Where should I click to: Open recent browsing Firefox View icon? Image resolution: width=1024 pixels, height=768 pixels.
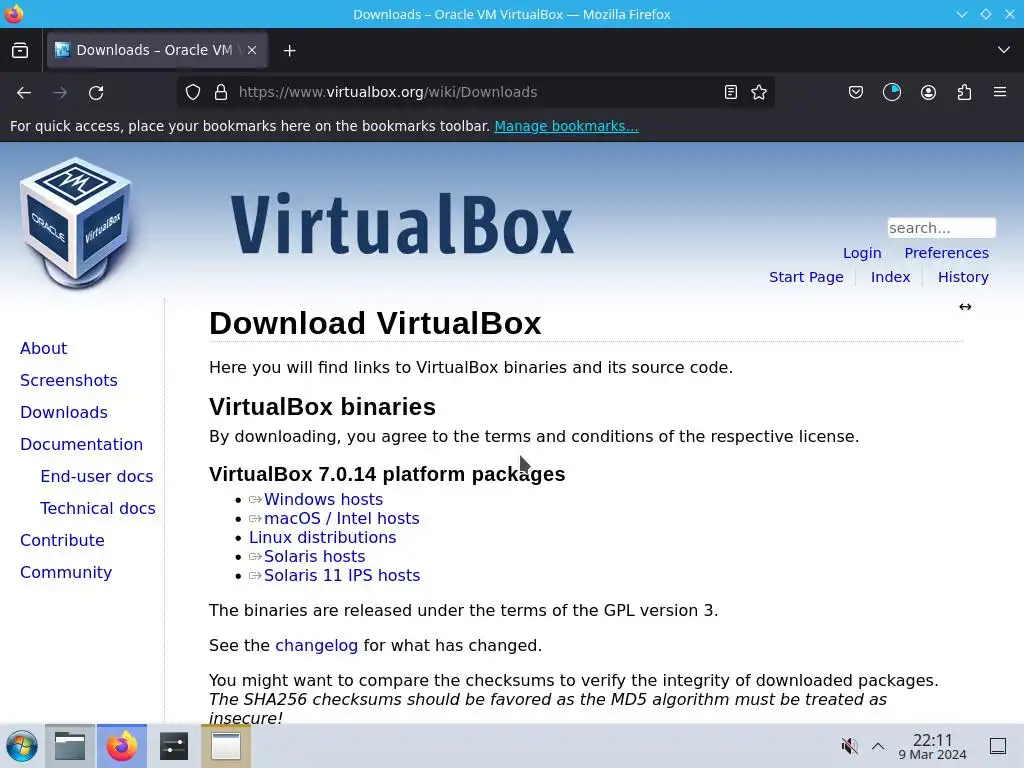click(20, 50)
